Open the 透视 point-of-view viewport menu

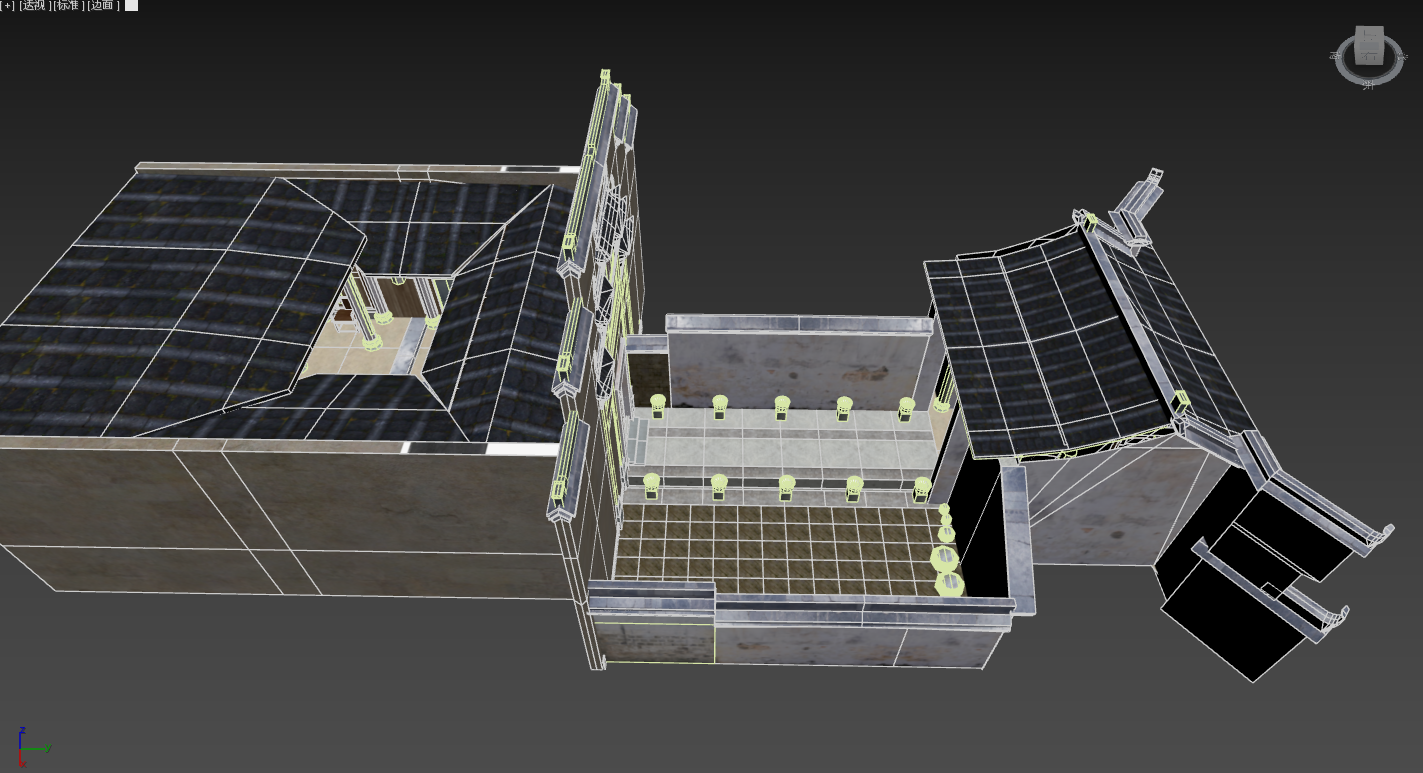tap(33, 5)
